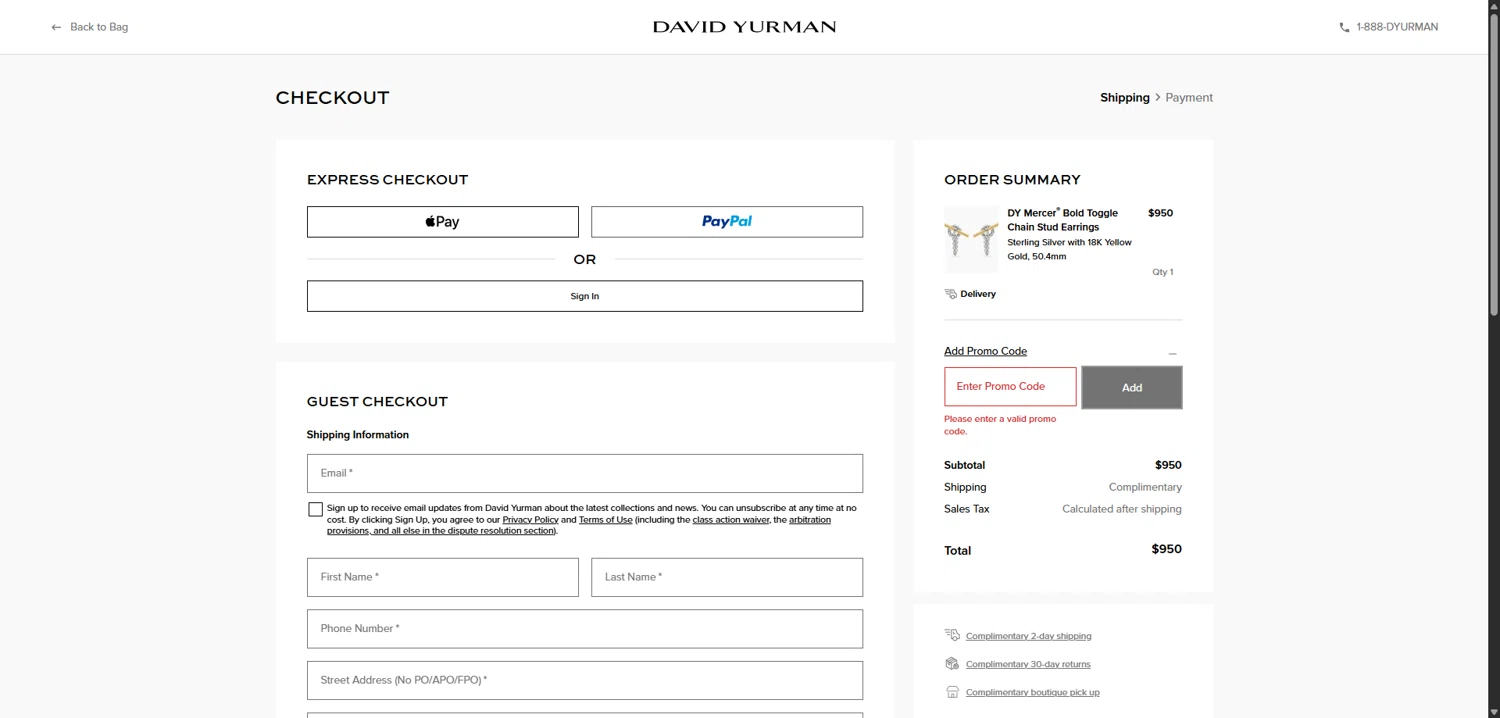Focus the Phone Number field

click(585, 629)
